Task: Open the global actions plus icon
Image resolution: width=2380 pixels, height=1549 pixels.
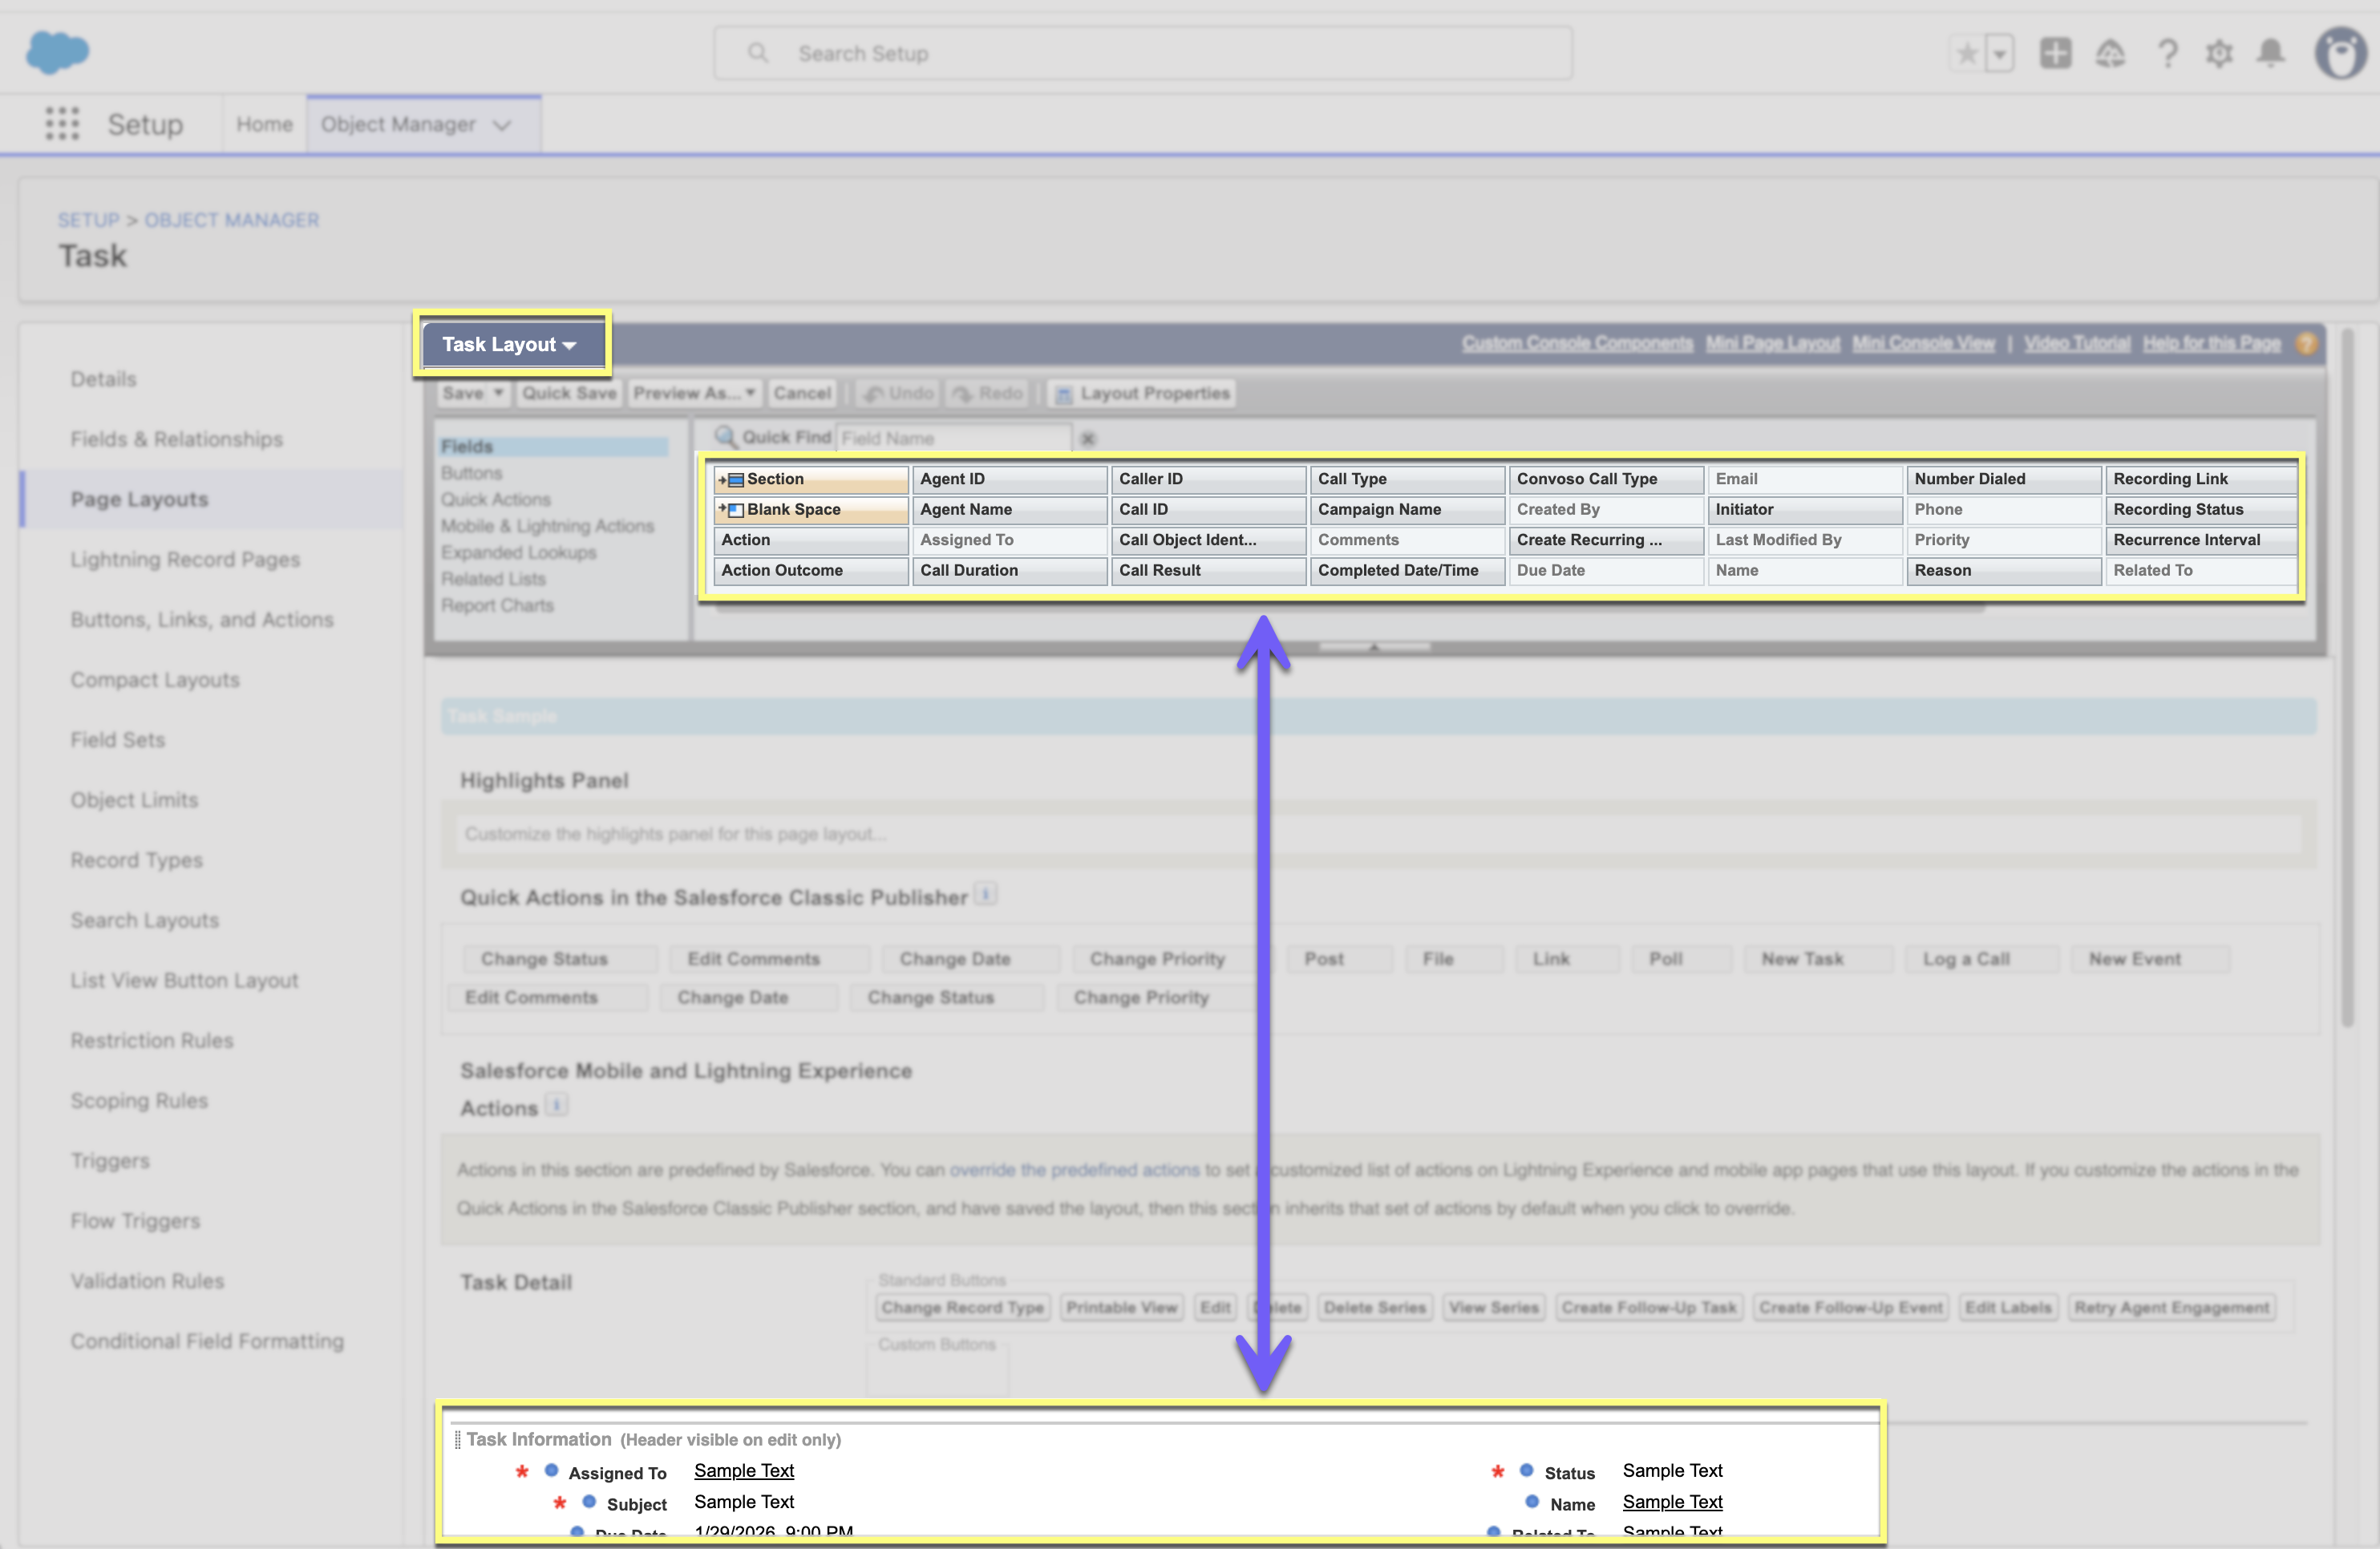Action: pyautogui.click(x=2055, y=54)
